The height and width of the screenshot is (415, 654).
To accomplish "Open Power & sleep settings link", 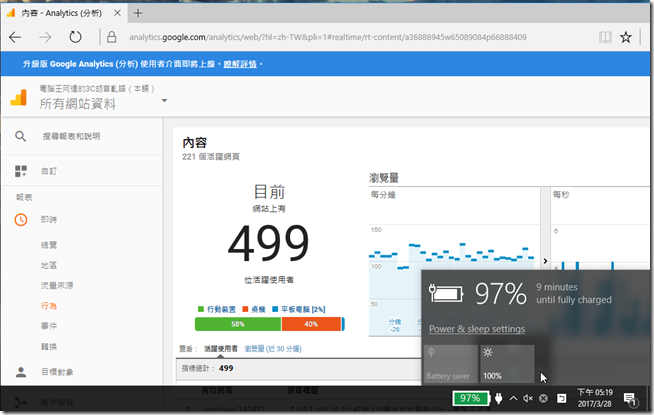I will 477,329.
